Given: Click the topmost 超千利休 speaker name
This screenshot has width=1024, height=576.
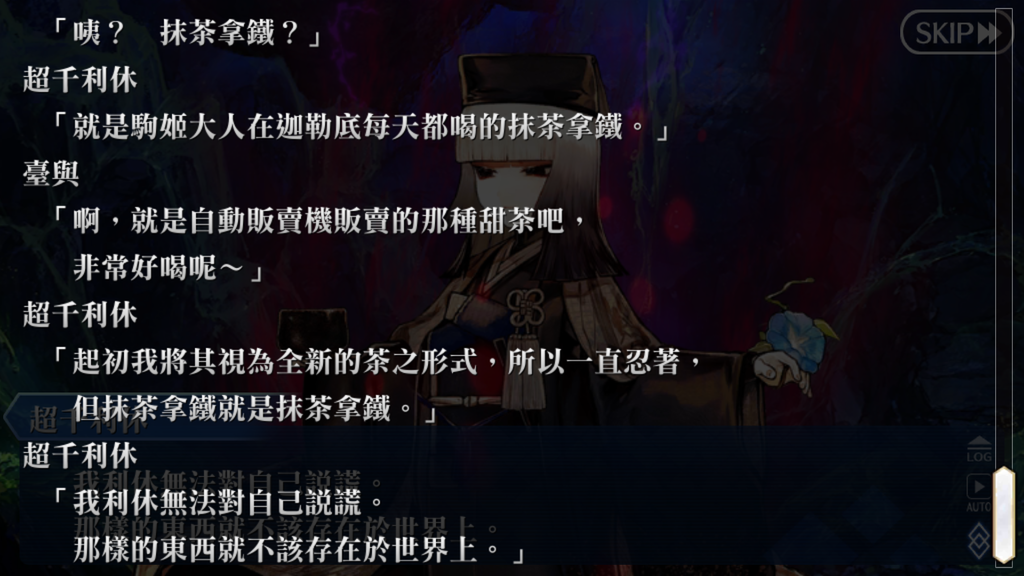Looking at the screenshot, I should 80,80.
